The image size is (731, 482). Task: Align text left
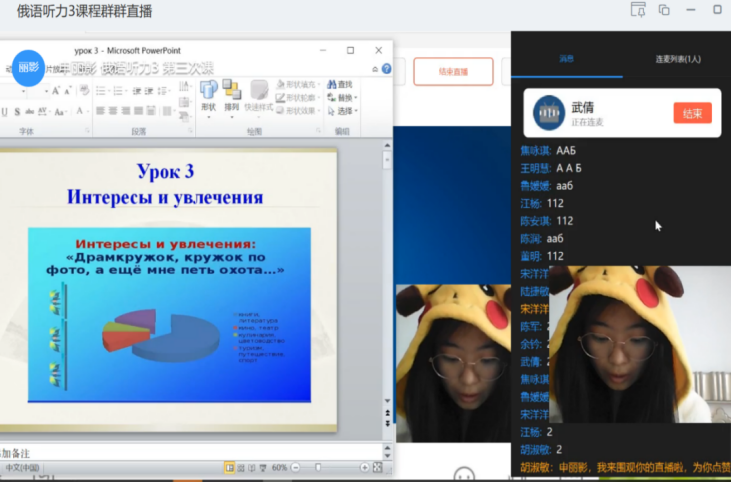point(100,111)
